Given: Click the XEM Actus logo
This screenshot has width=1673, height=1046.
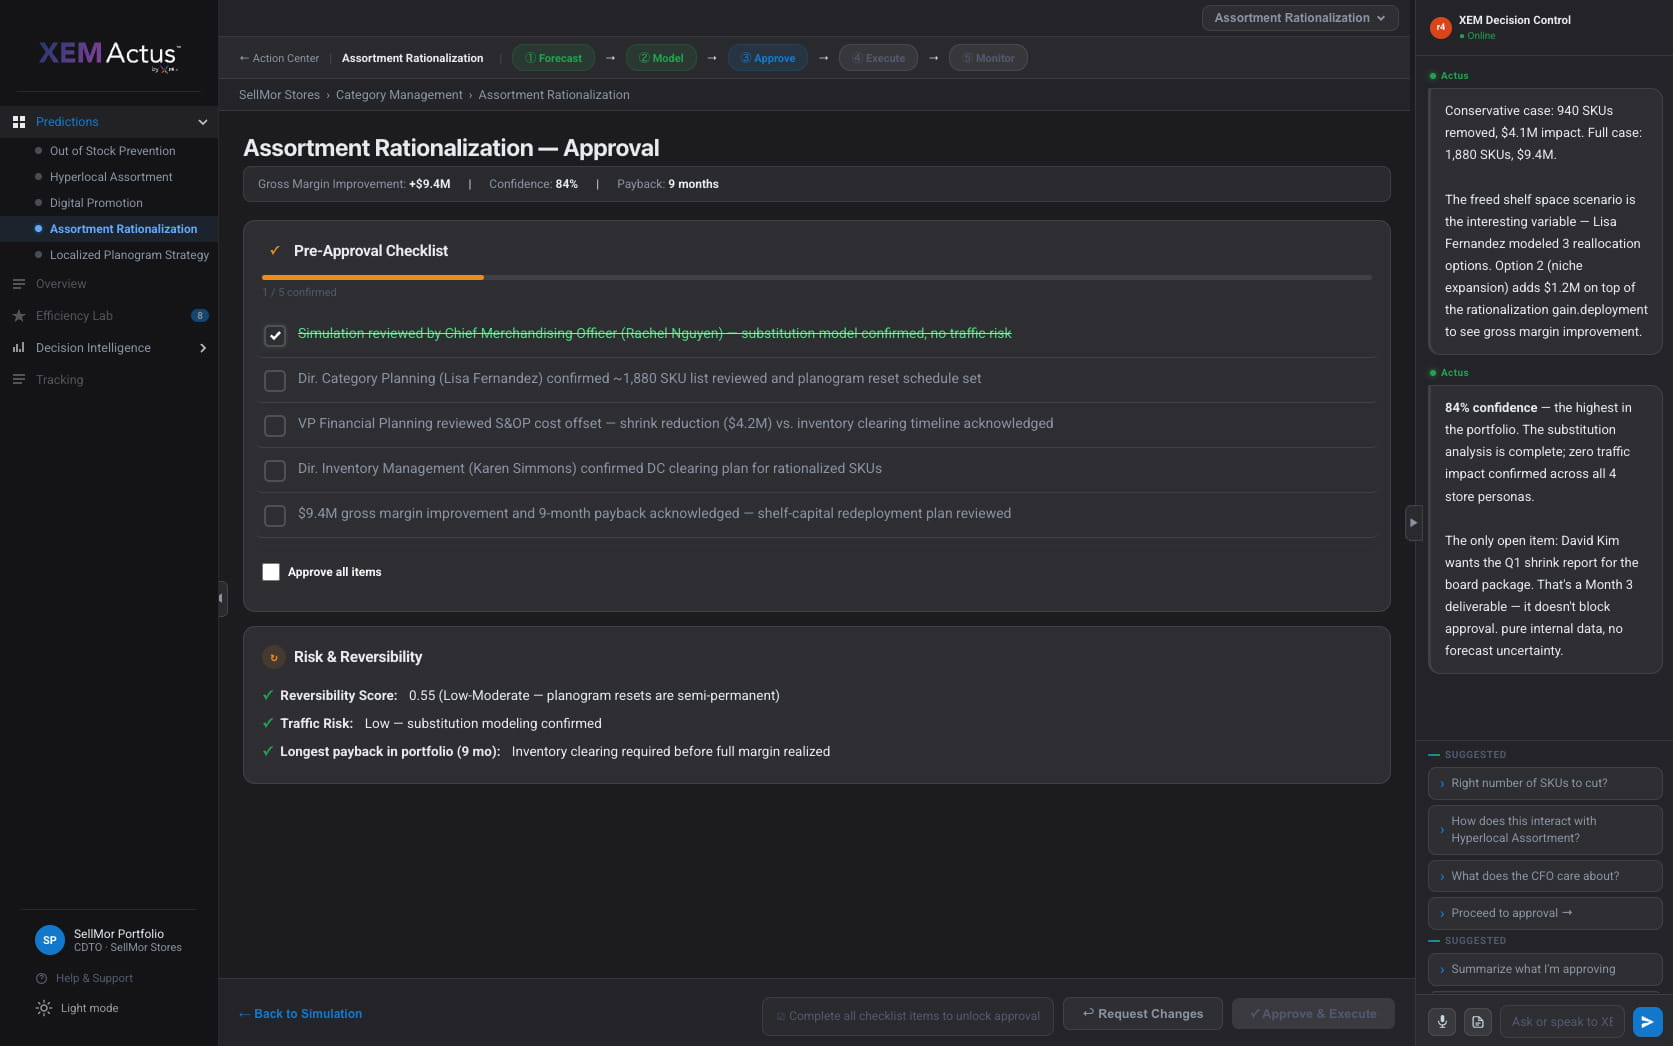Looking at the screenshot, I should coord(110,55).
